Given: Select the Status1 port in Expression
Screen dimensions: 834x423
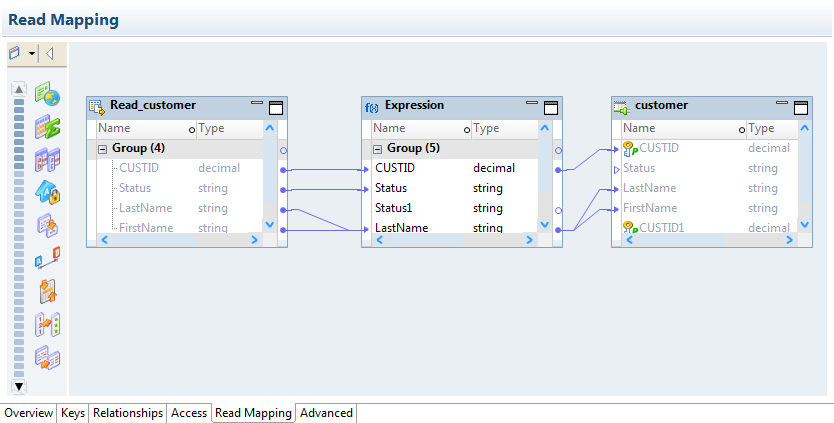Looking at the screenshot, I should [396, 208].
